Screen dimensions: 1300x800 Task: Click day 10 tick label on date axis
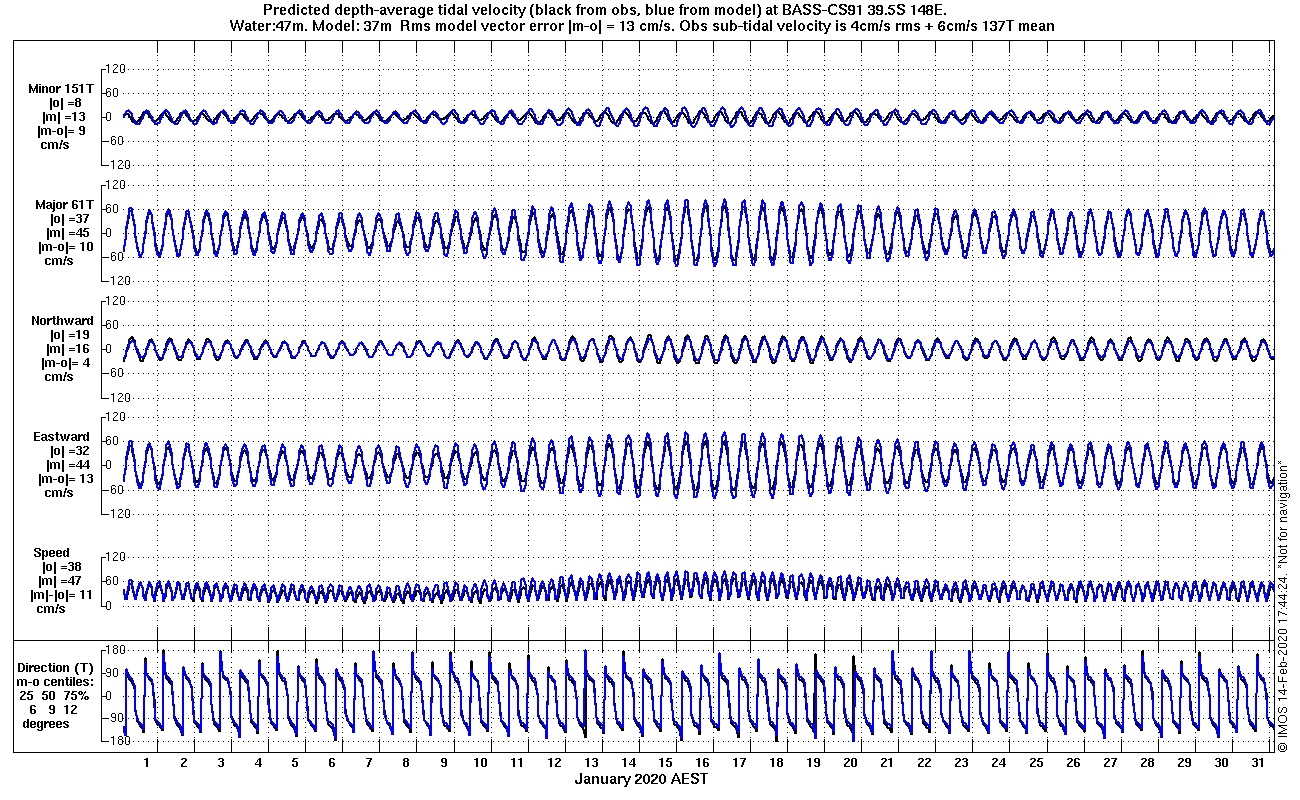click(481, 763)
